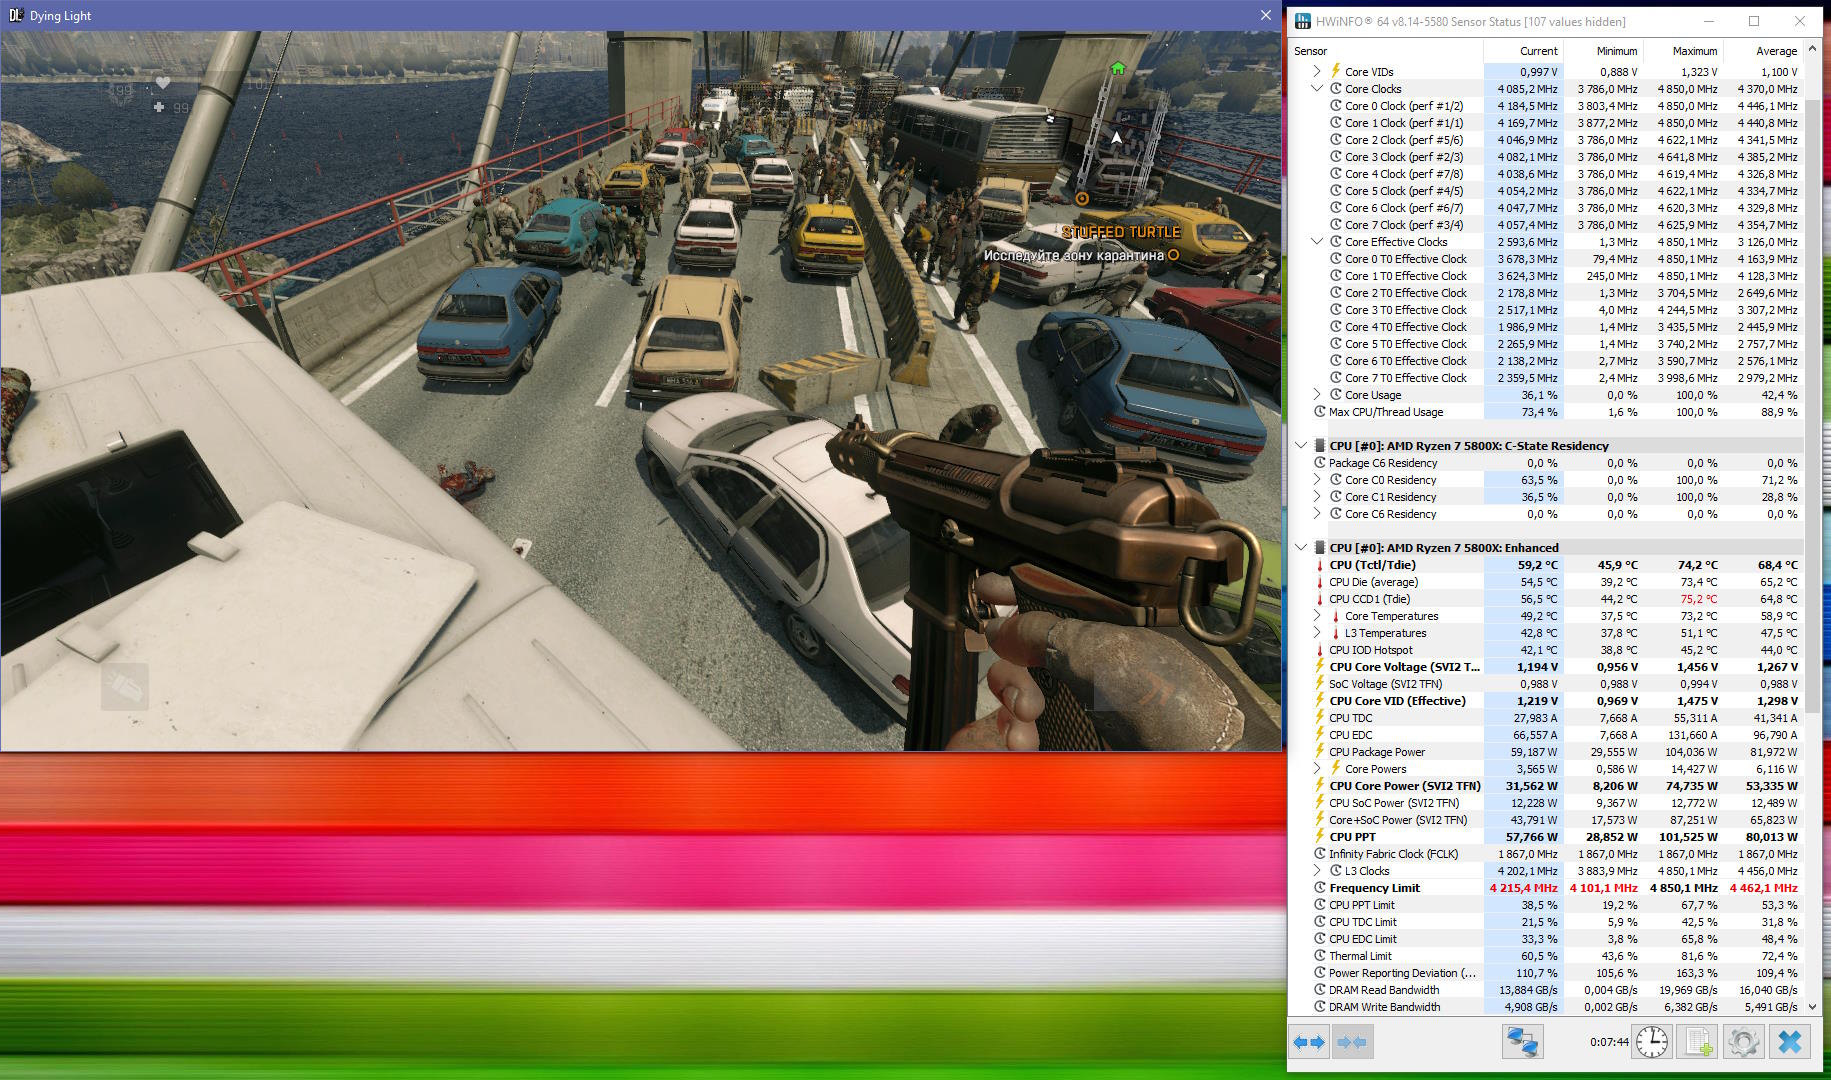Click the lightning icon beside CPU Package Power
The height and width of the screenshot is (1080, 1831).
coord(1320,752)
